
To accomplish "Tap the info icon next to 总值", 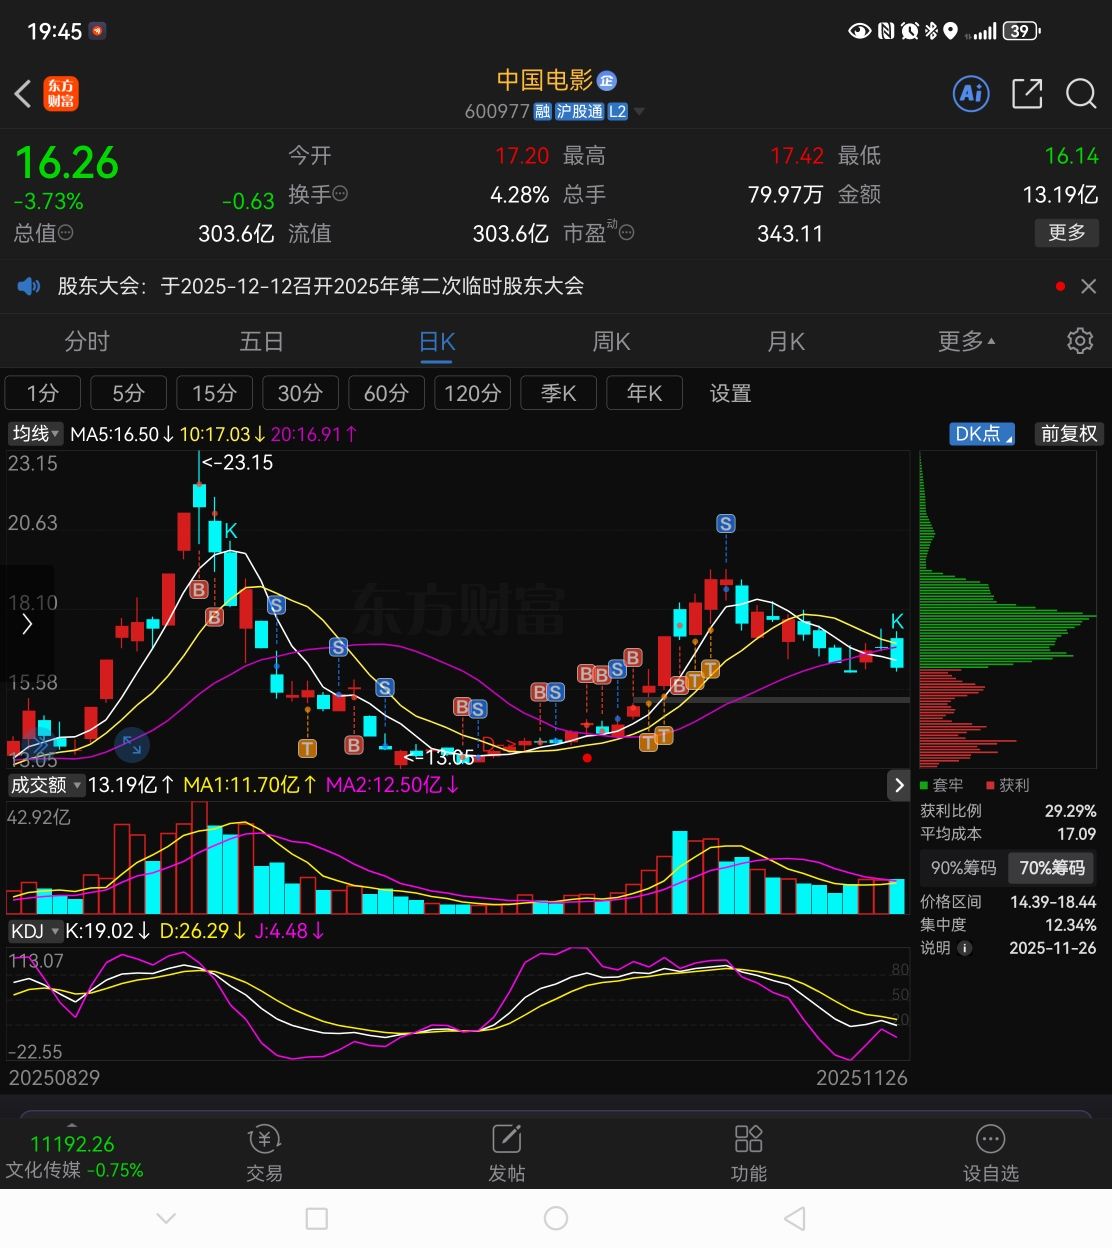I will [66, 233].
